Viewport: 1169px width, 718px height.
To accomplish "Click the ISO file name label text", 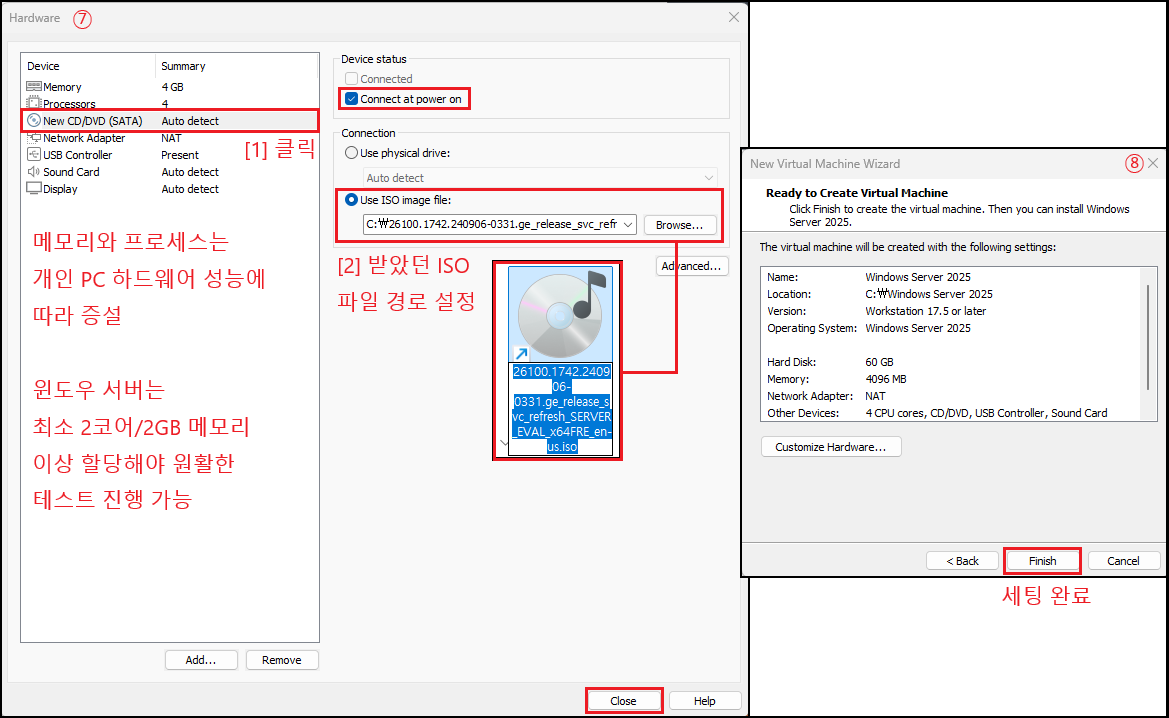I will click(x=562, y=409).
